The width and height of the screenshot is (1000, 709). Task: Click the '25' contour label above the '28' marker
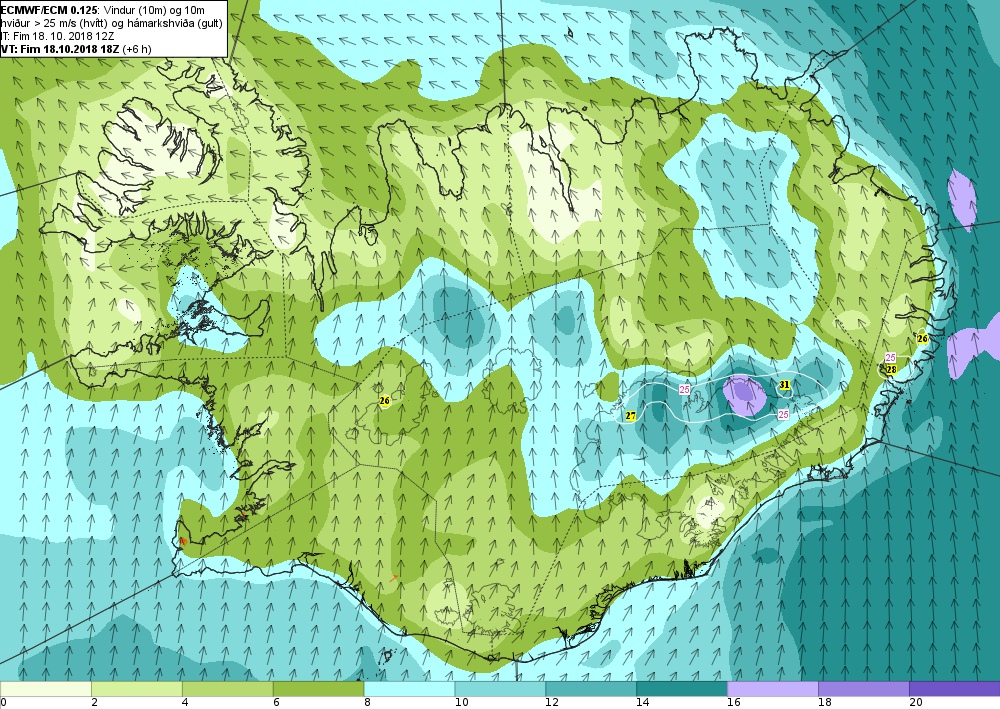(x=891, y=358)
